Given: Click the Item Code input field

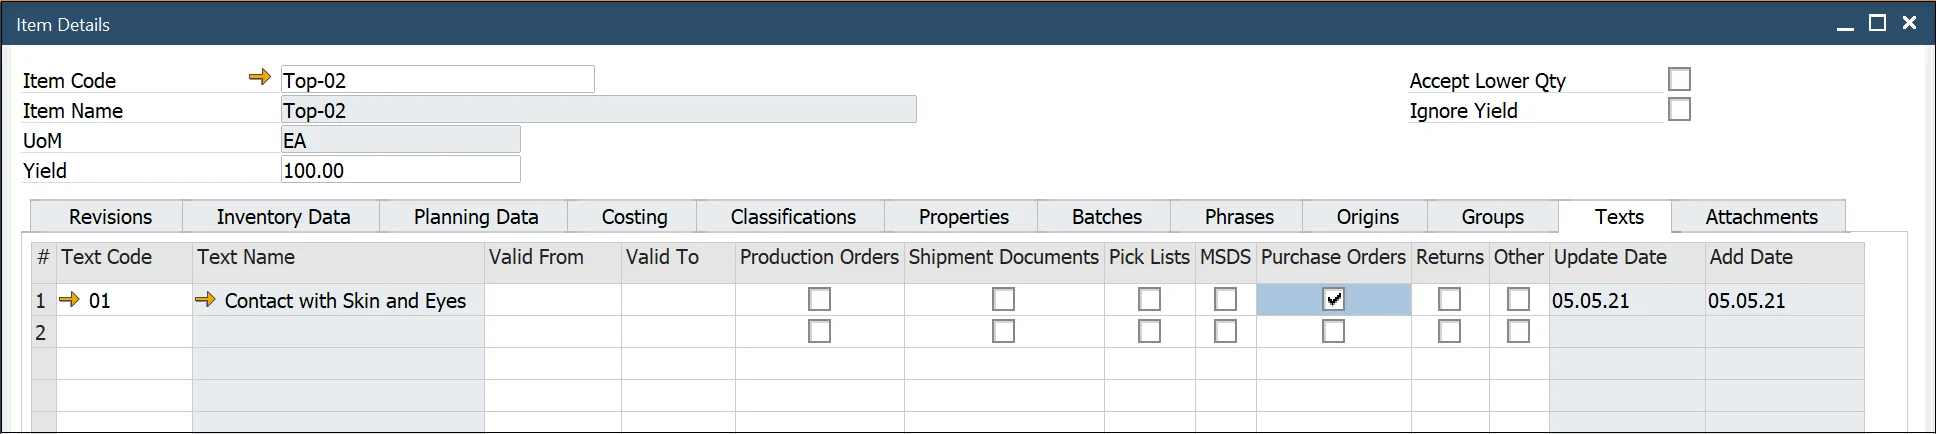Looking at the screenshot, I should (x=437, y=80).
